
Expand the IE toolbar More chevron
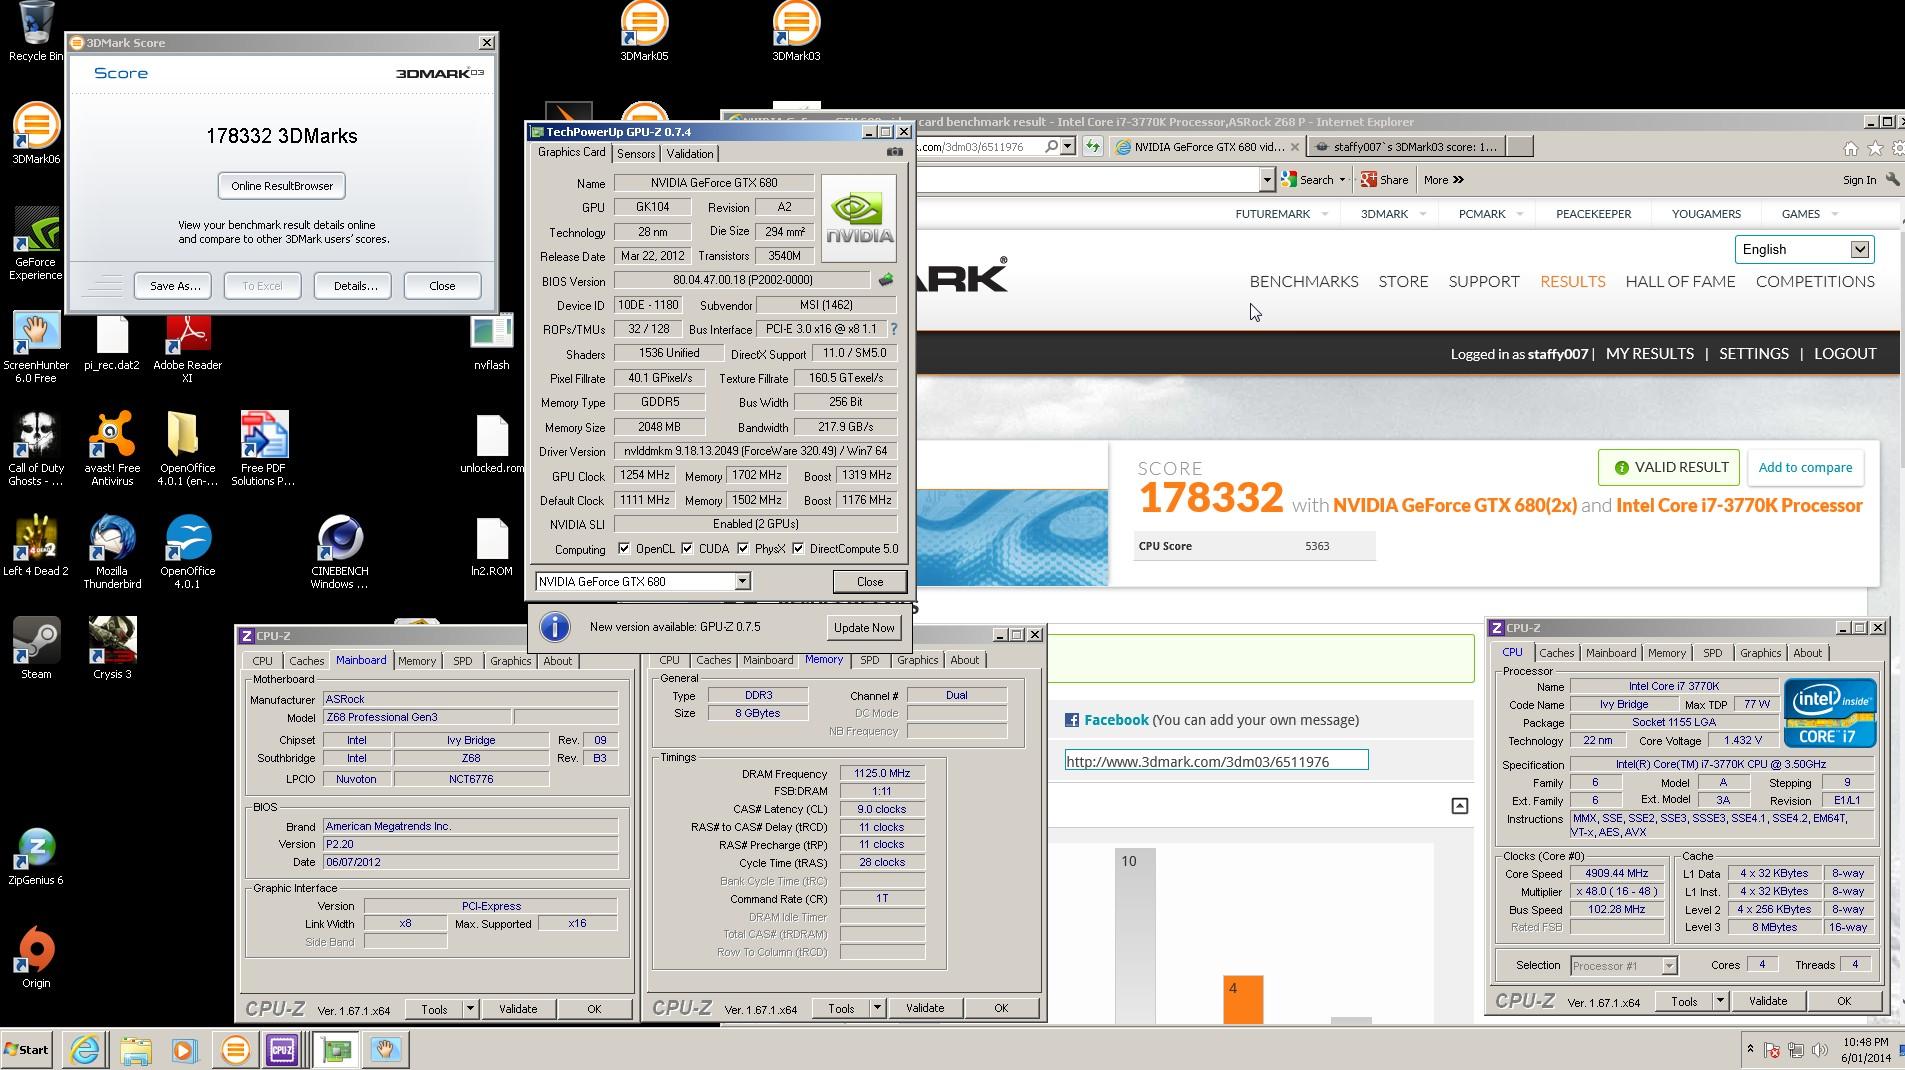1458,180
